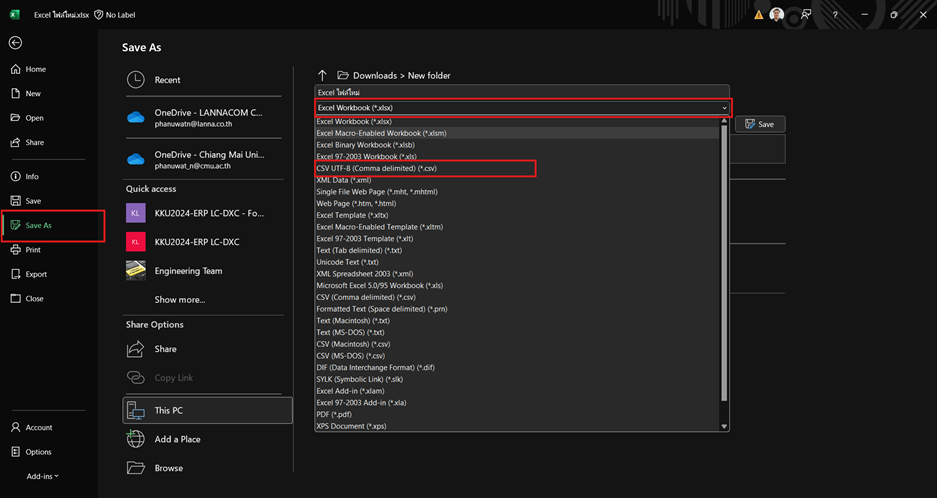
Task: Select Excel Template (*.xltx)
Action: click(x=518, y=215)
